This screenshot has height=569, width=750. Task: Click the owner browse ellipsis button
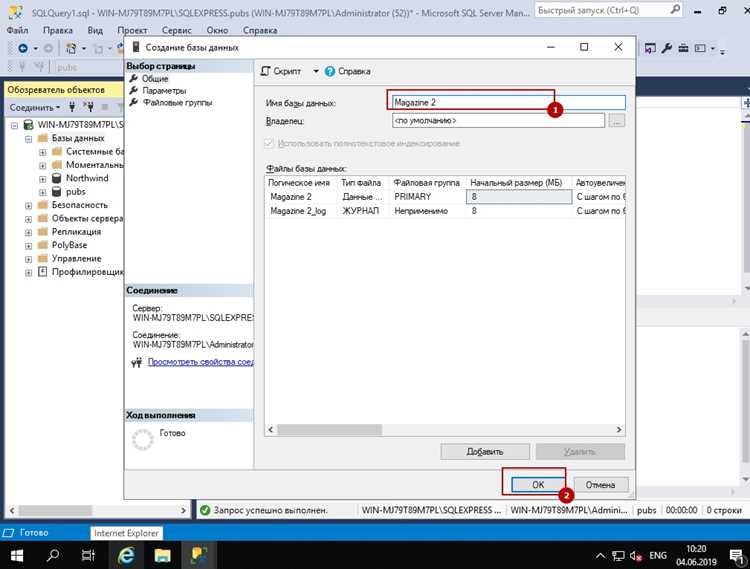click(617, 121)
